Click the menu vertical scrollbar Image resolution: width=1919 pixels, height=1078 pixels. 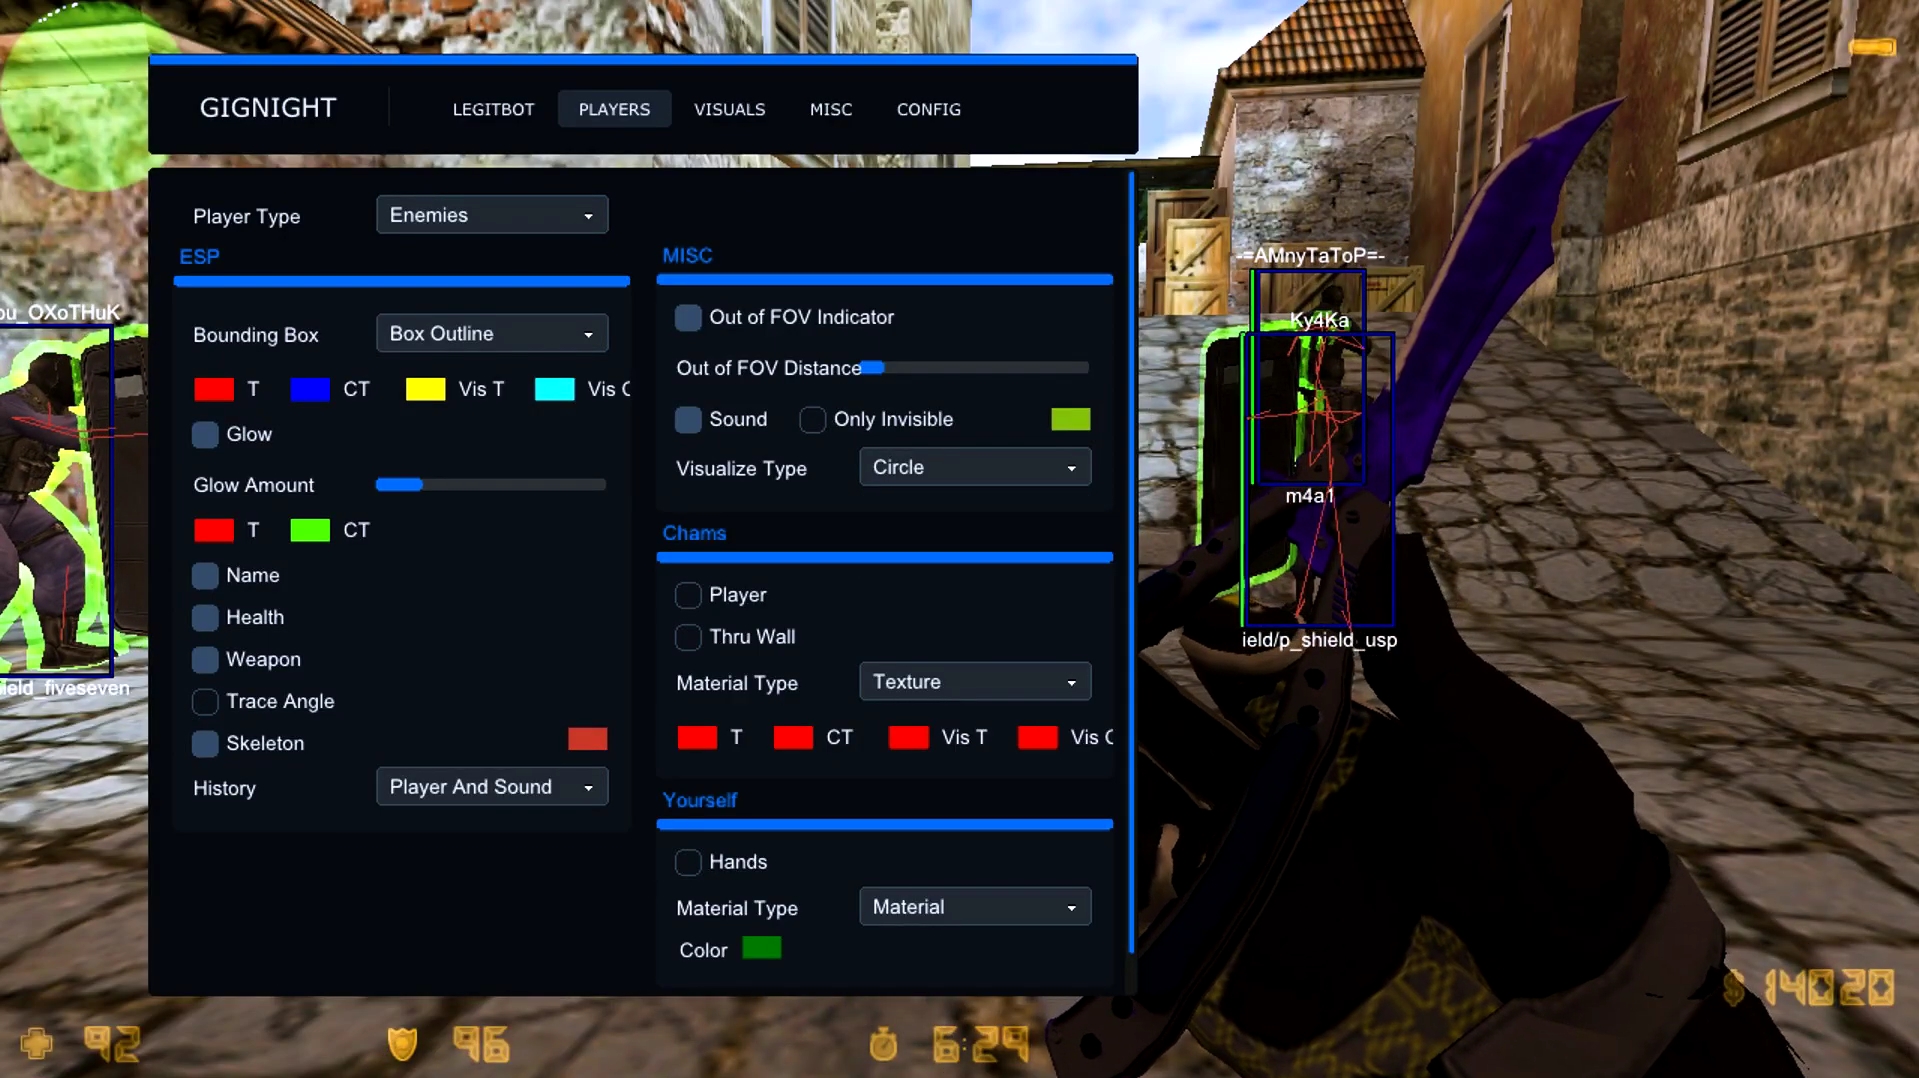(1131, 563)
